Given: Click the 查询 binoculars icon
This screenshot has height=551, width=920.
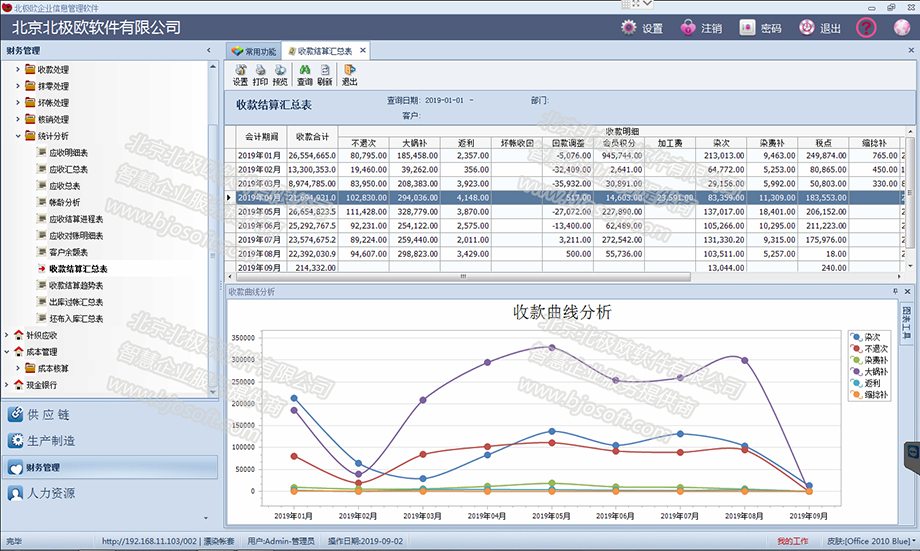Looking at the screenshot, I should click(x=305, y=70).
